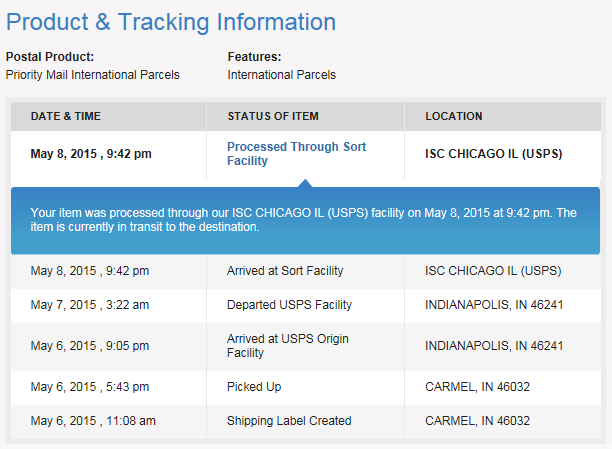
Task: Click CARMEL, IN 46032 in Picked Up row
Action: point(477,387)
